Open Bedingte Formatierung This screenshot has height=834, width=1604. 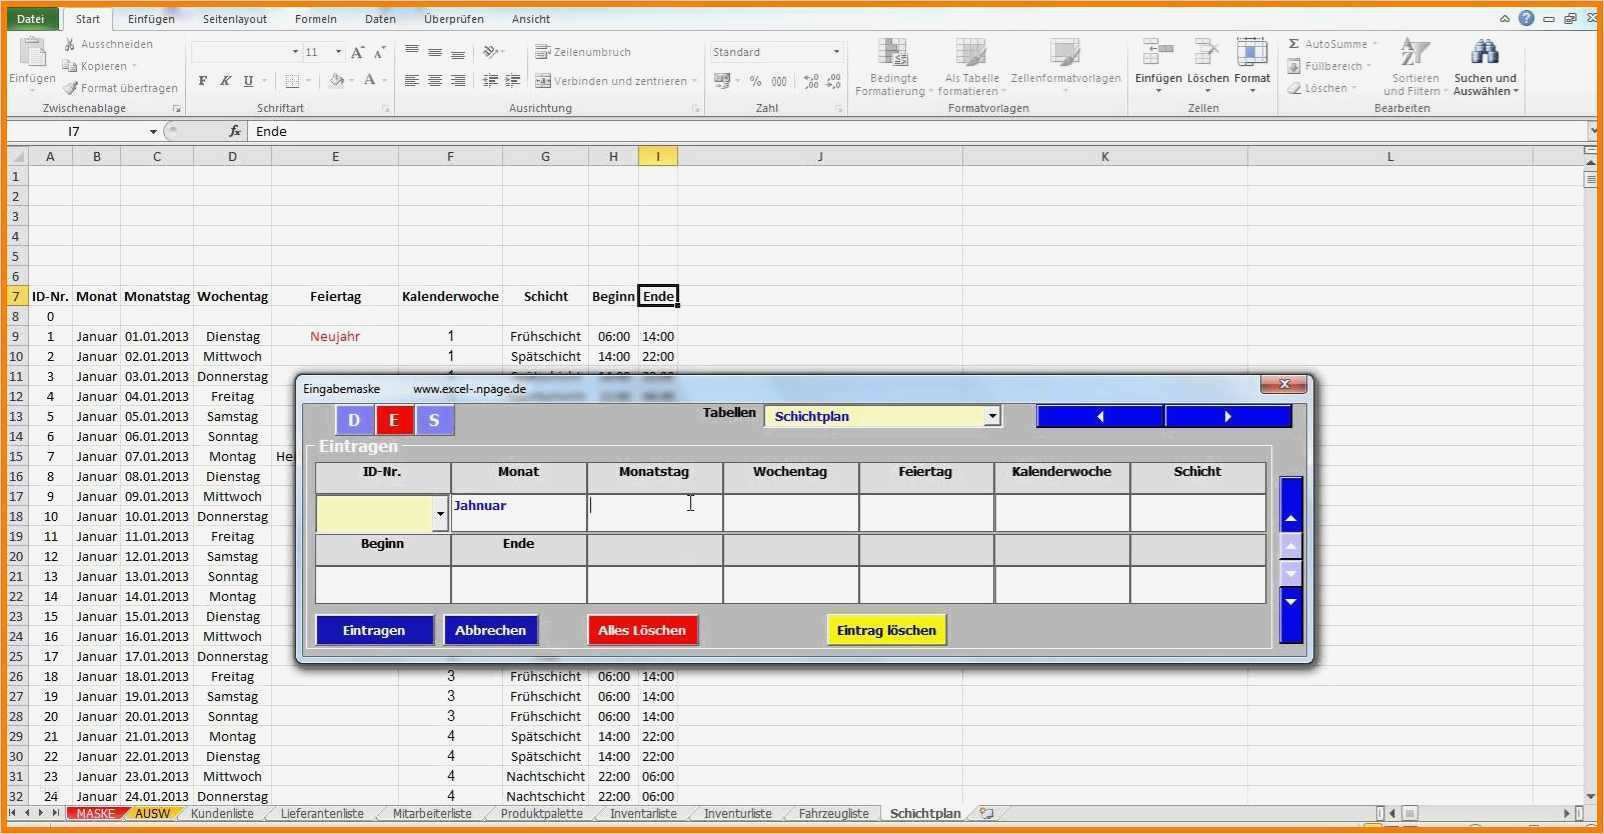point(894,67)
